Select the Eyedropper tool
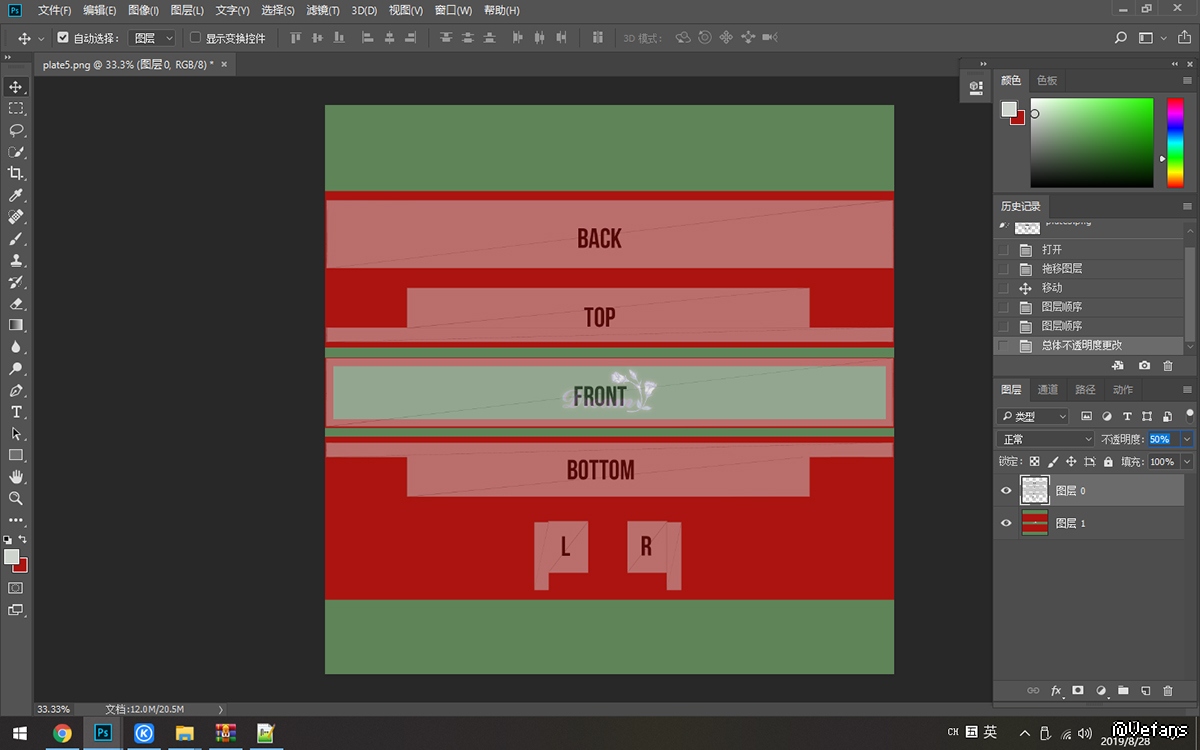The height and width of the screenshot is (750, 1200). pos(16,195)
